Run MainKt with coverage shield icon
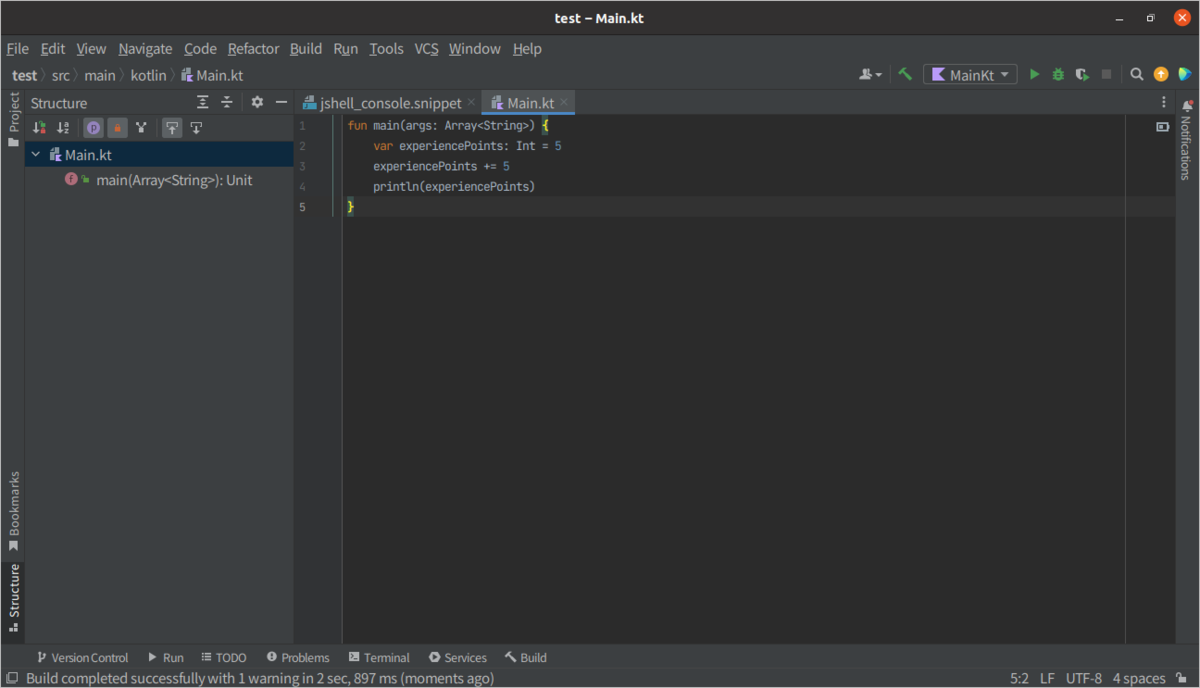The width and height of the screenshot is (1200, 688). point(1082,74)
